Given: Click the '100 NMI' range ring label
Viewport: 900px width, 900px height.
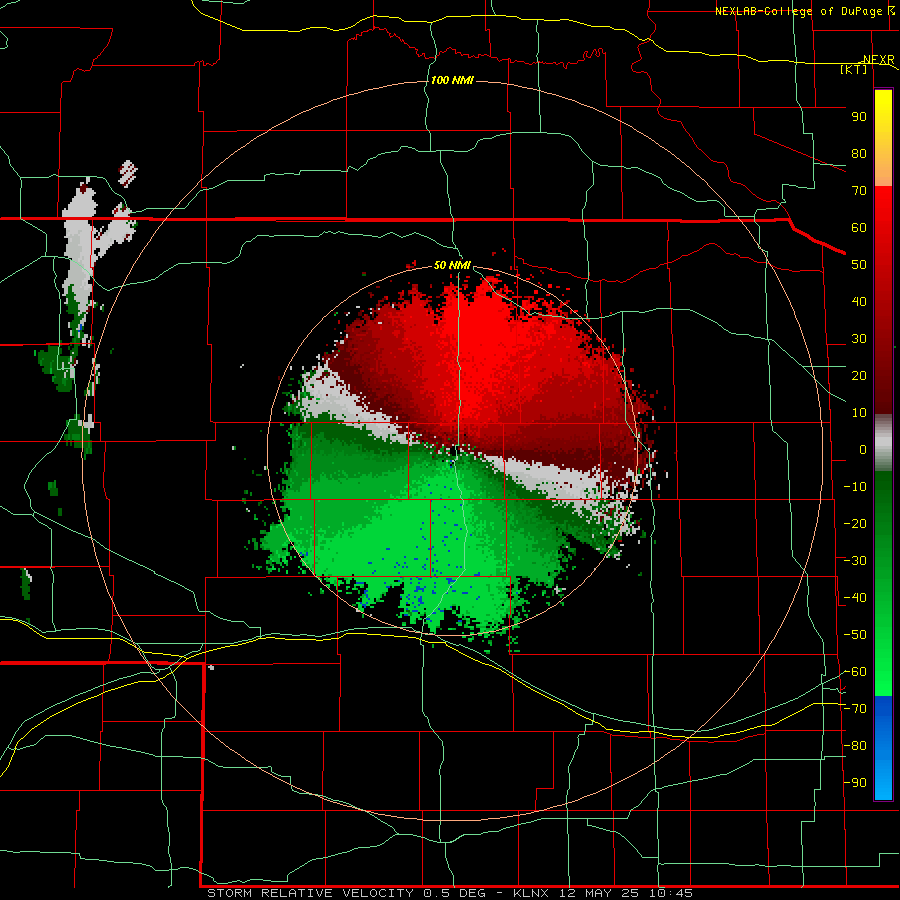Looking at the screenshot, I should (452, 80).
